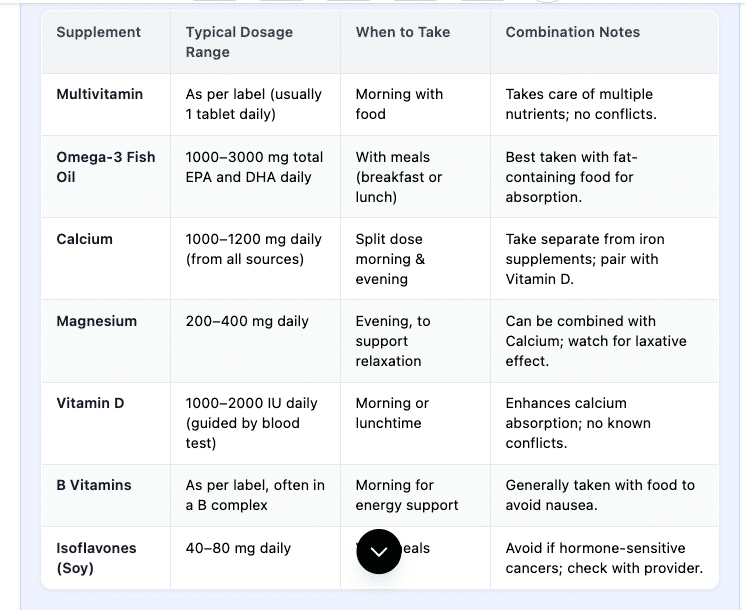Click the 'Split dose morning & evening' cell
The height and width of the screenshot is (610, 745).
[x=390, y=259]
